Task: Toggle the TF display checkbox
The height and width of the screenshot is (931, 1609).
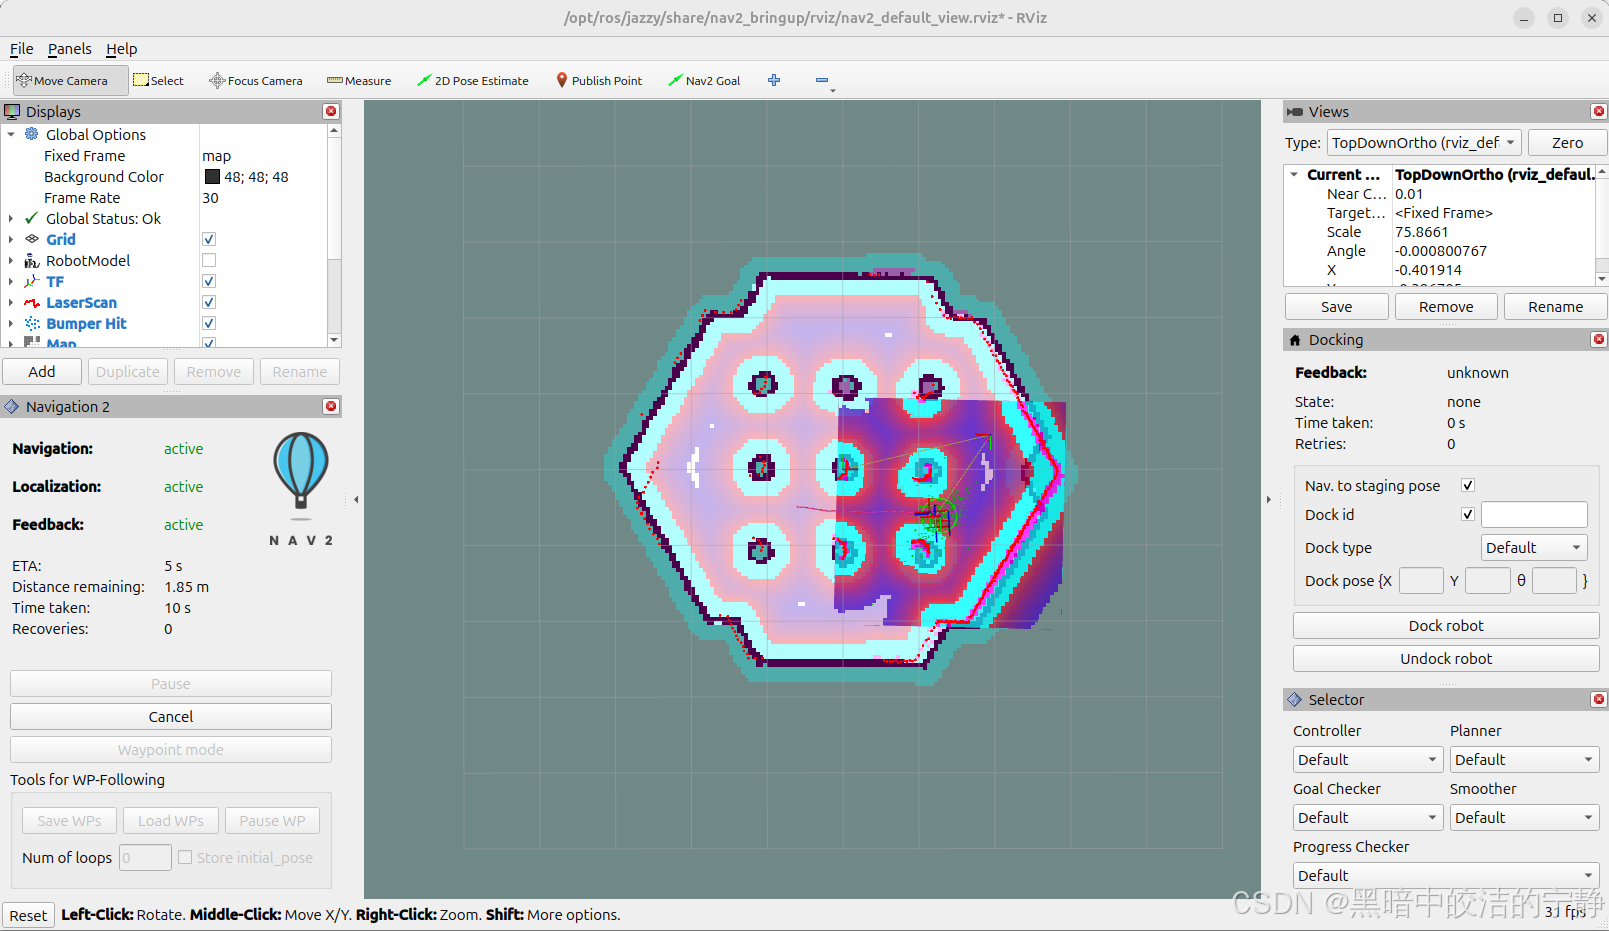Action: (209, 281)
